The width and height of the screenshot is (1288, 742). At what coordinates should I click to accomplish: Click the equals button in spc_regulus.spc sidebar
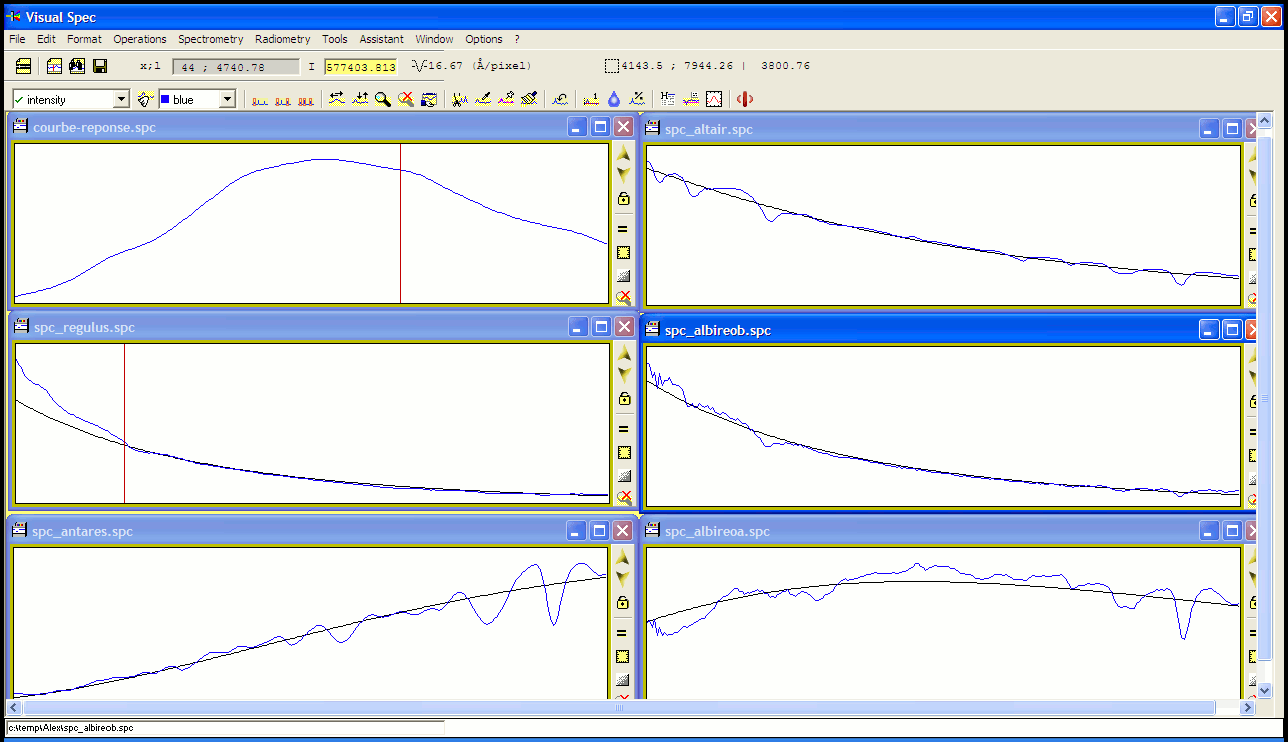coord(624,429)
